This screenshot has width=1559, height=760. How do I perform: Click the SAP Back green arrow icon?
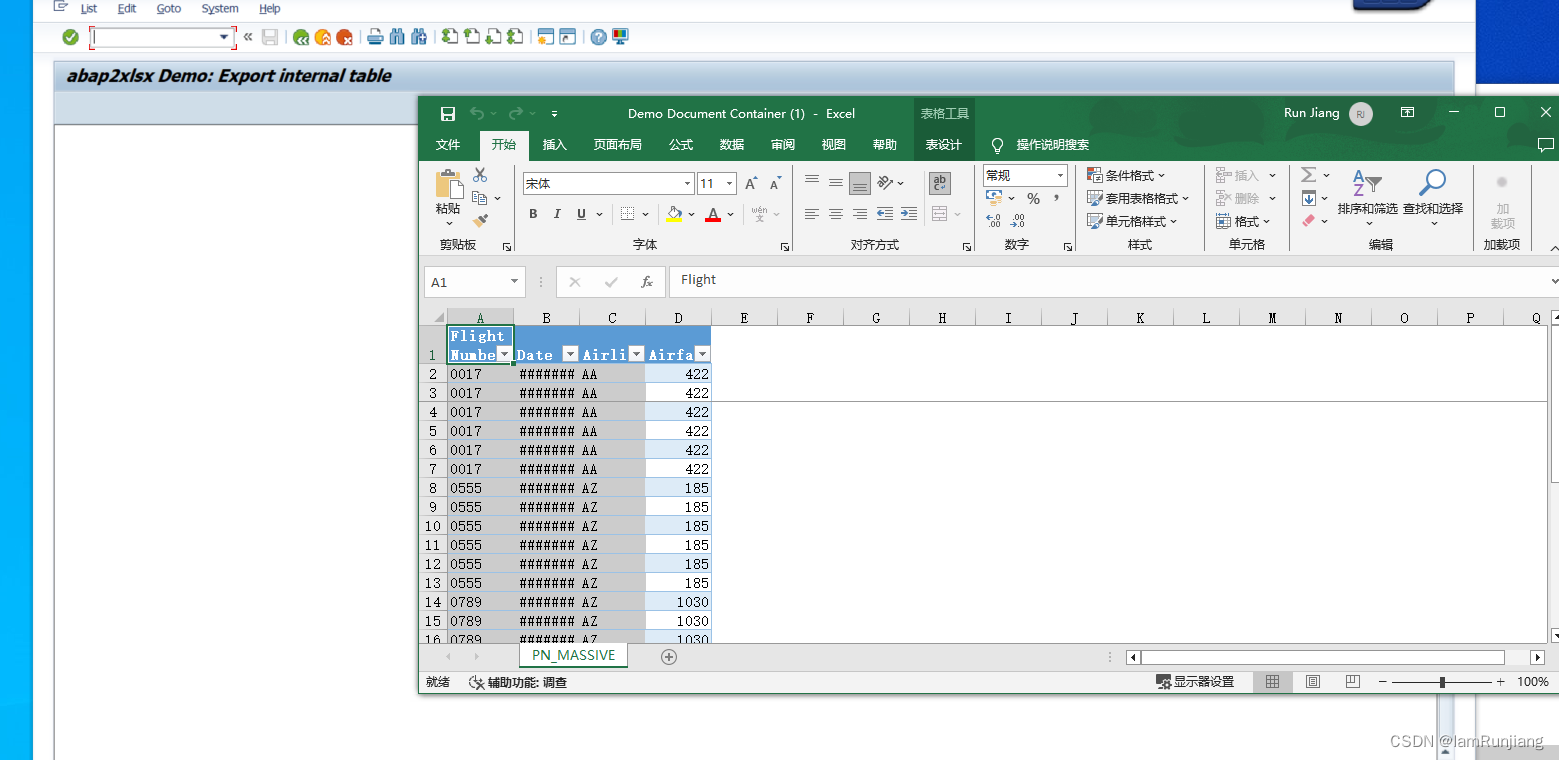(x=301, y=37)
